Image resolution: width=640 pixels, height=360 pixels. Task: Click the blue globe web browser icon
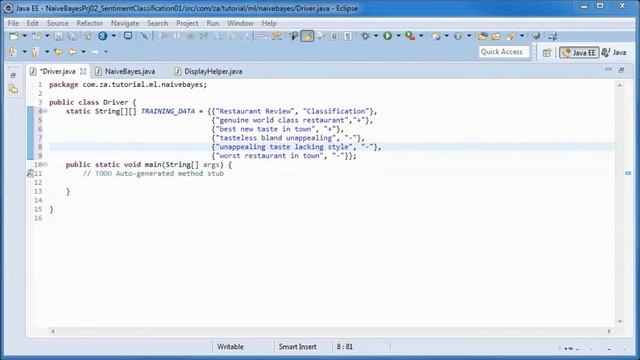coord(102,36)
